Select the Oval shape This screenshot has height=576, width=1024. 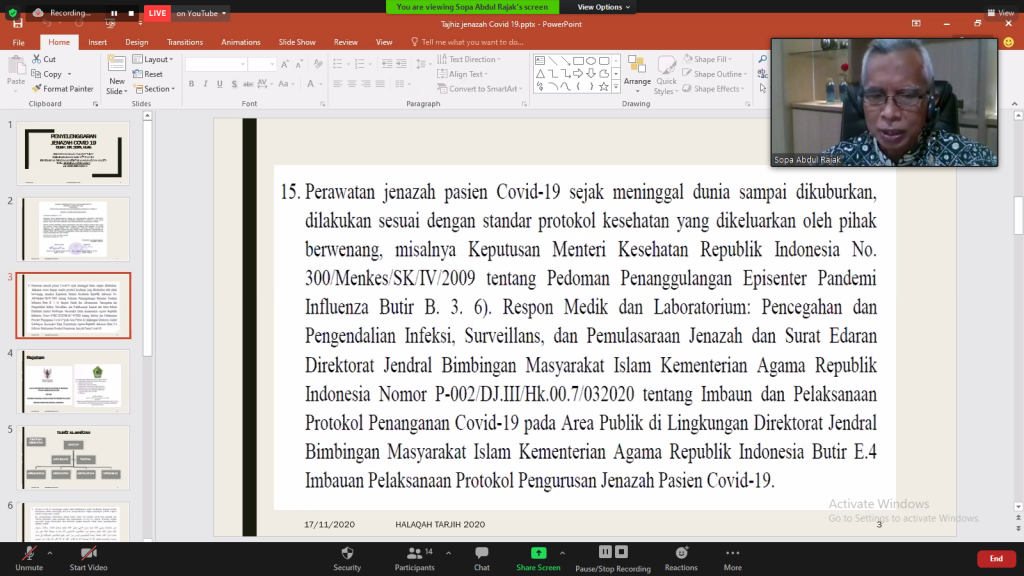click(591, 61)
